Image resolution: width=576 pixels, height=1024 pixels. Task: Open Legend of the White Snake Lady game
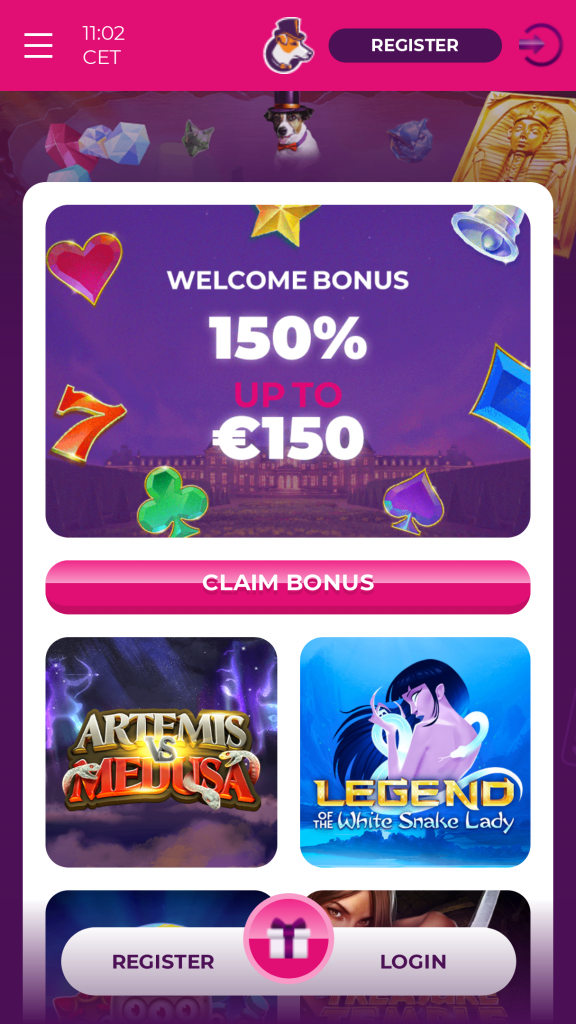(x=415, y=752)
